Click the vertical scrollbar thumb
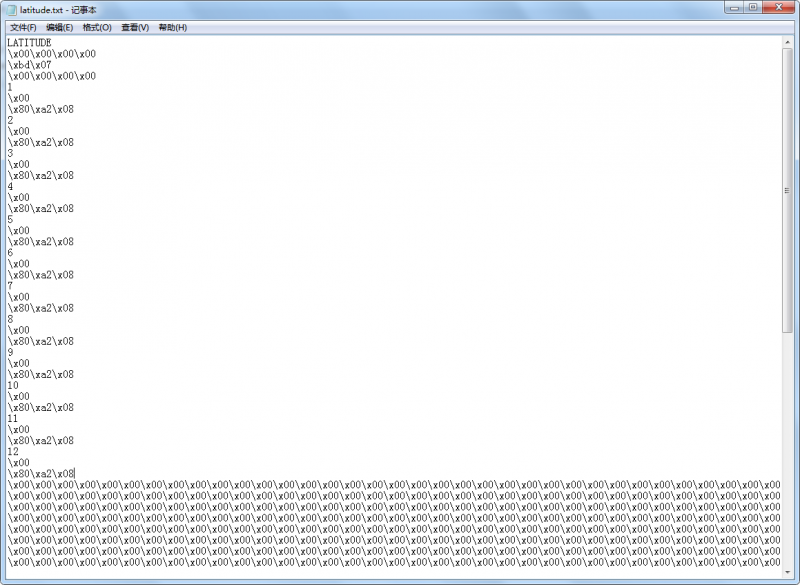Screen dimensions: 800x585 (787, 190)
